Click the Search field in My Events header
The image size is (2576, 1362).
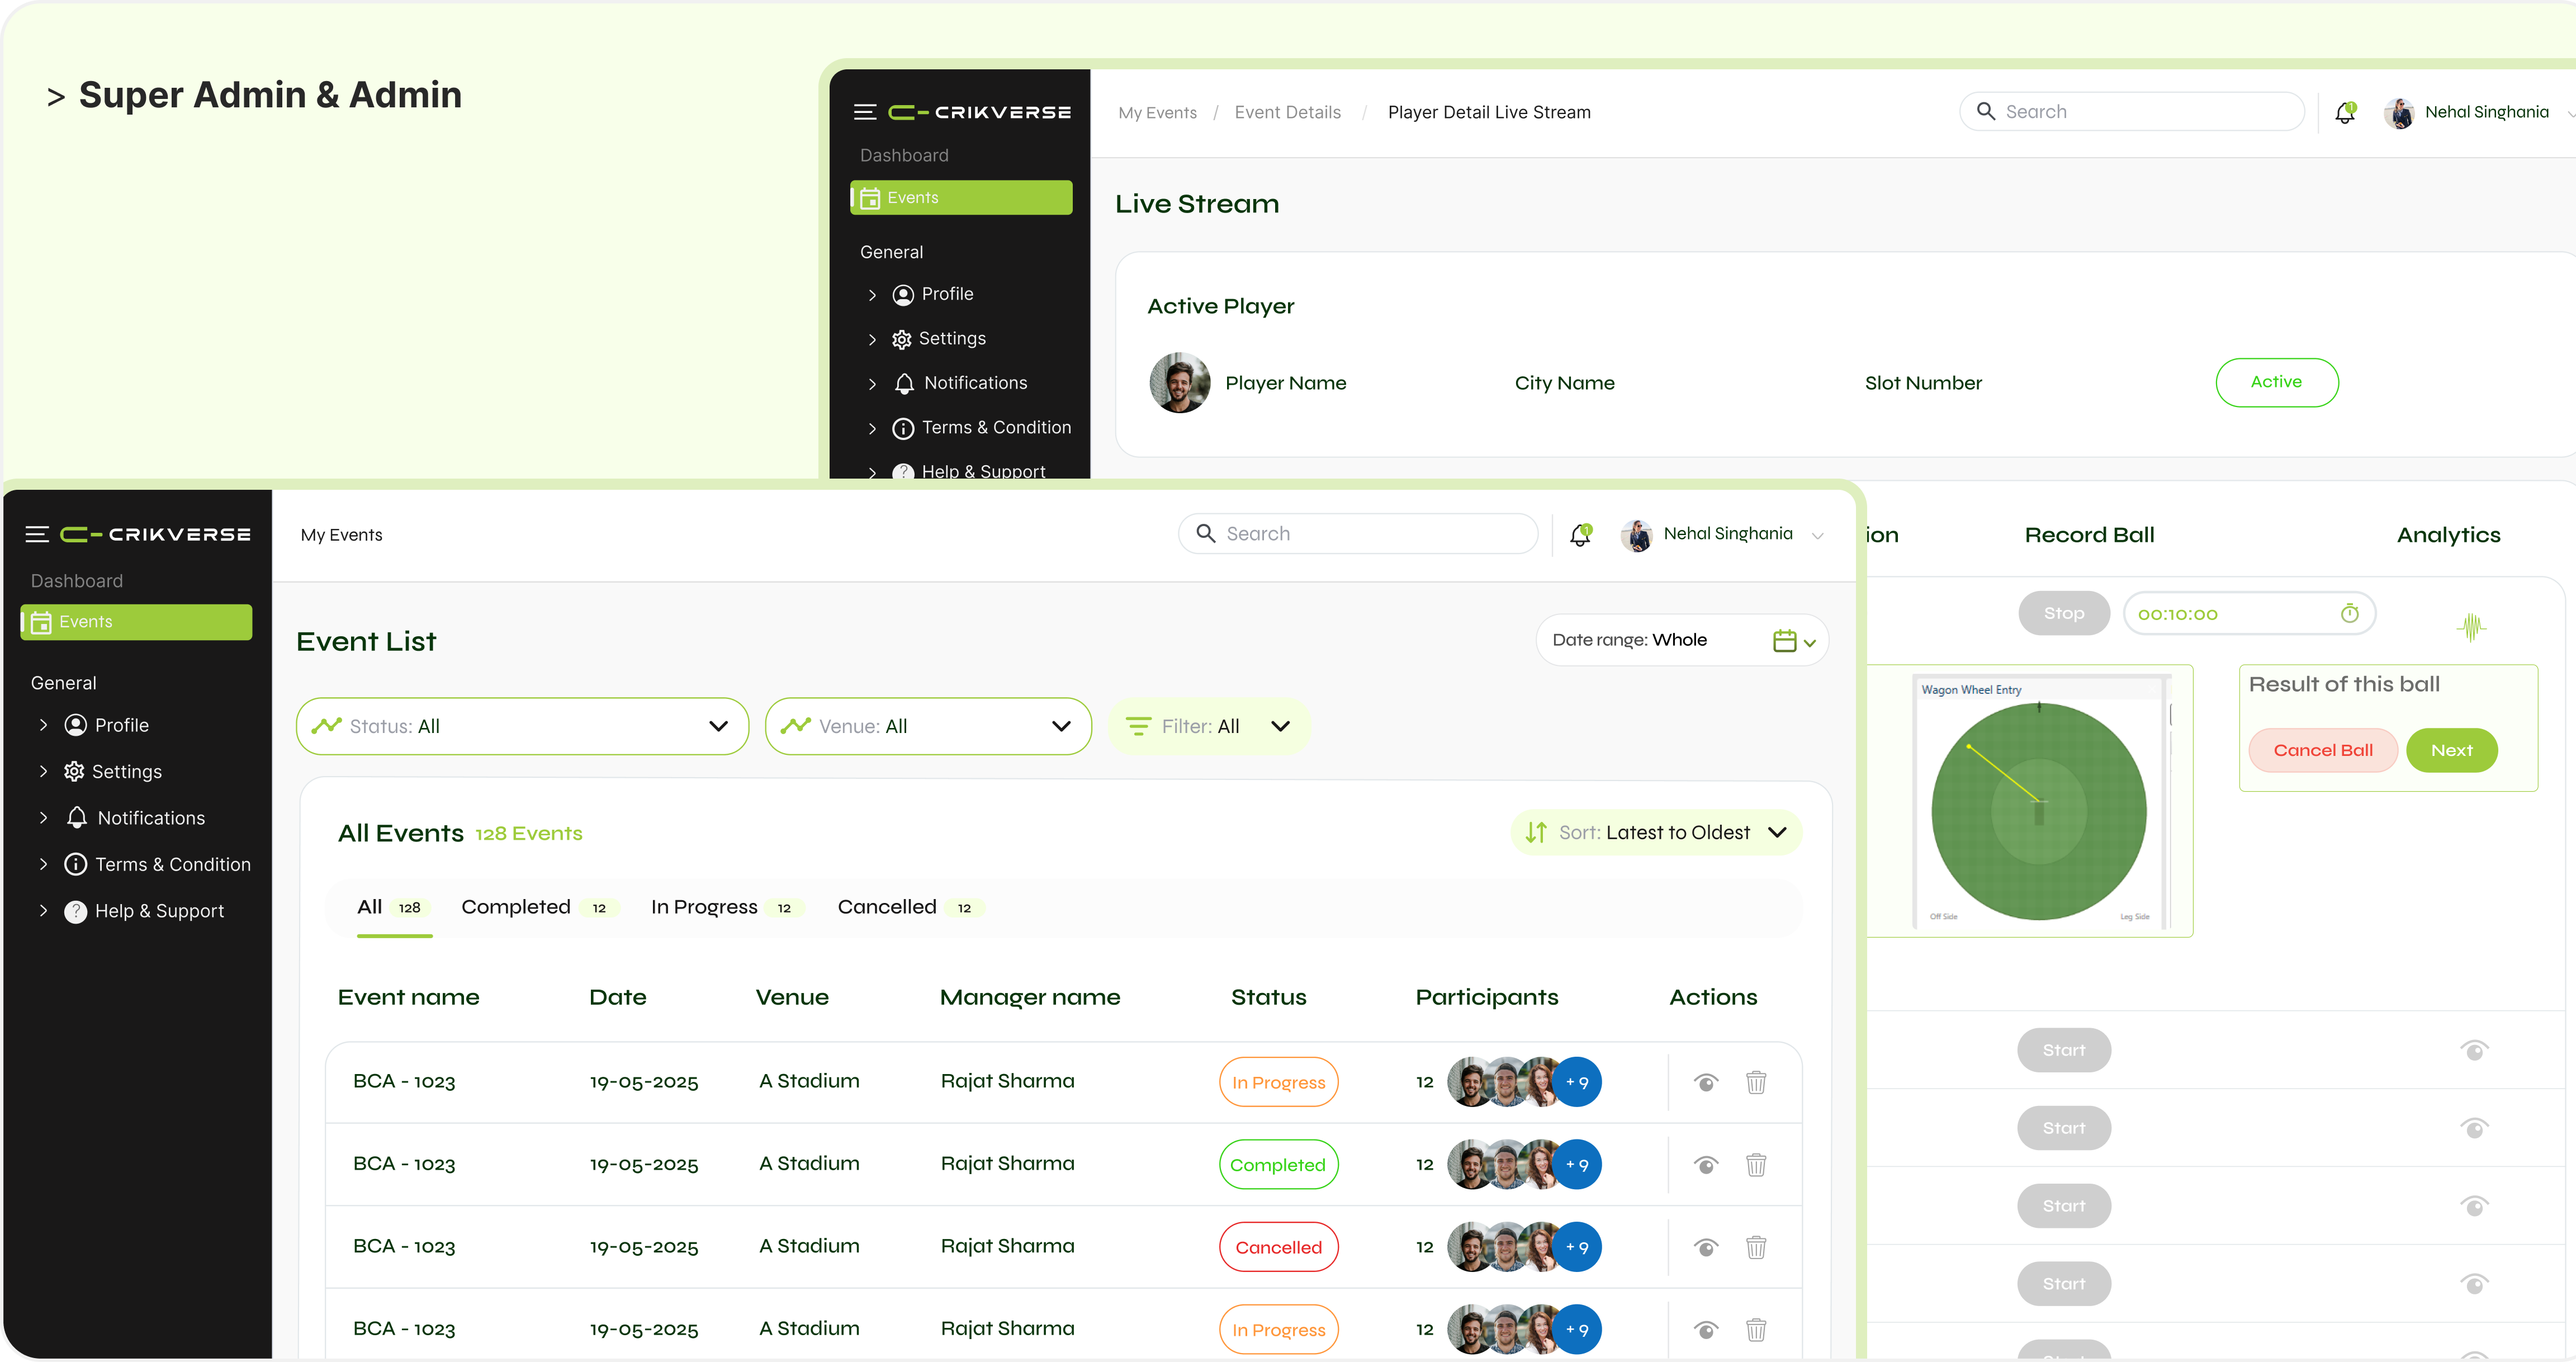(1359, 534)
